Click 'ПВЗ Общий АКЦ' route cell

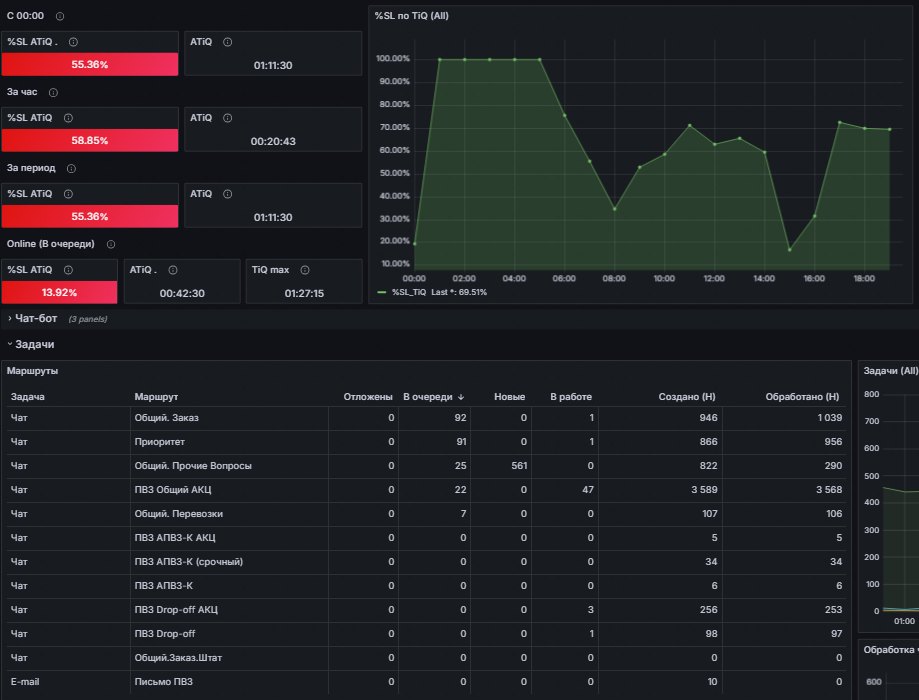[x=173, y=490]
